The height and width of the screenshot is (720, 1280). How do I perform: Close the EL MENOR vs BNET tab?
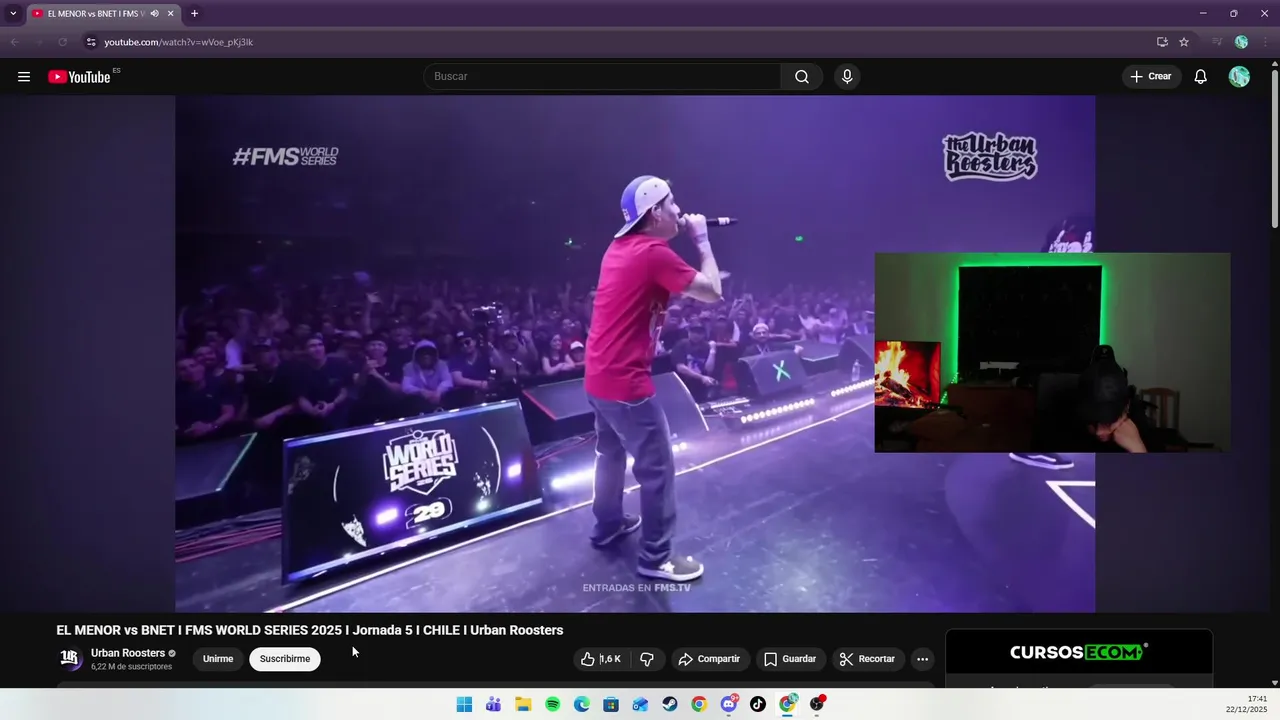pyautogui.click(x=171, y=13)
